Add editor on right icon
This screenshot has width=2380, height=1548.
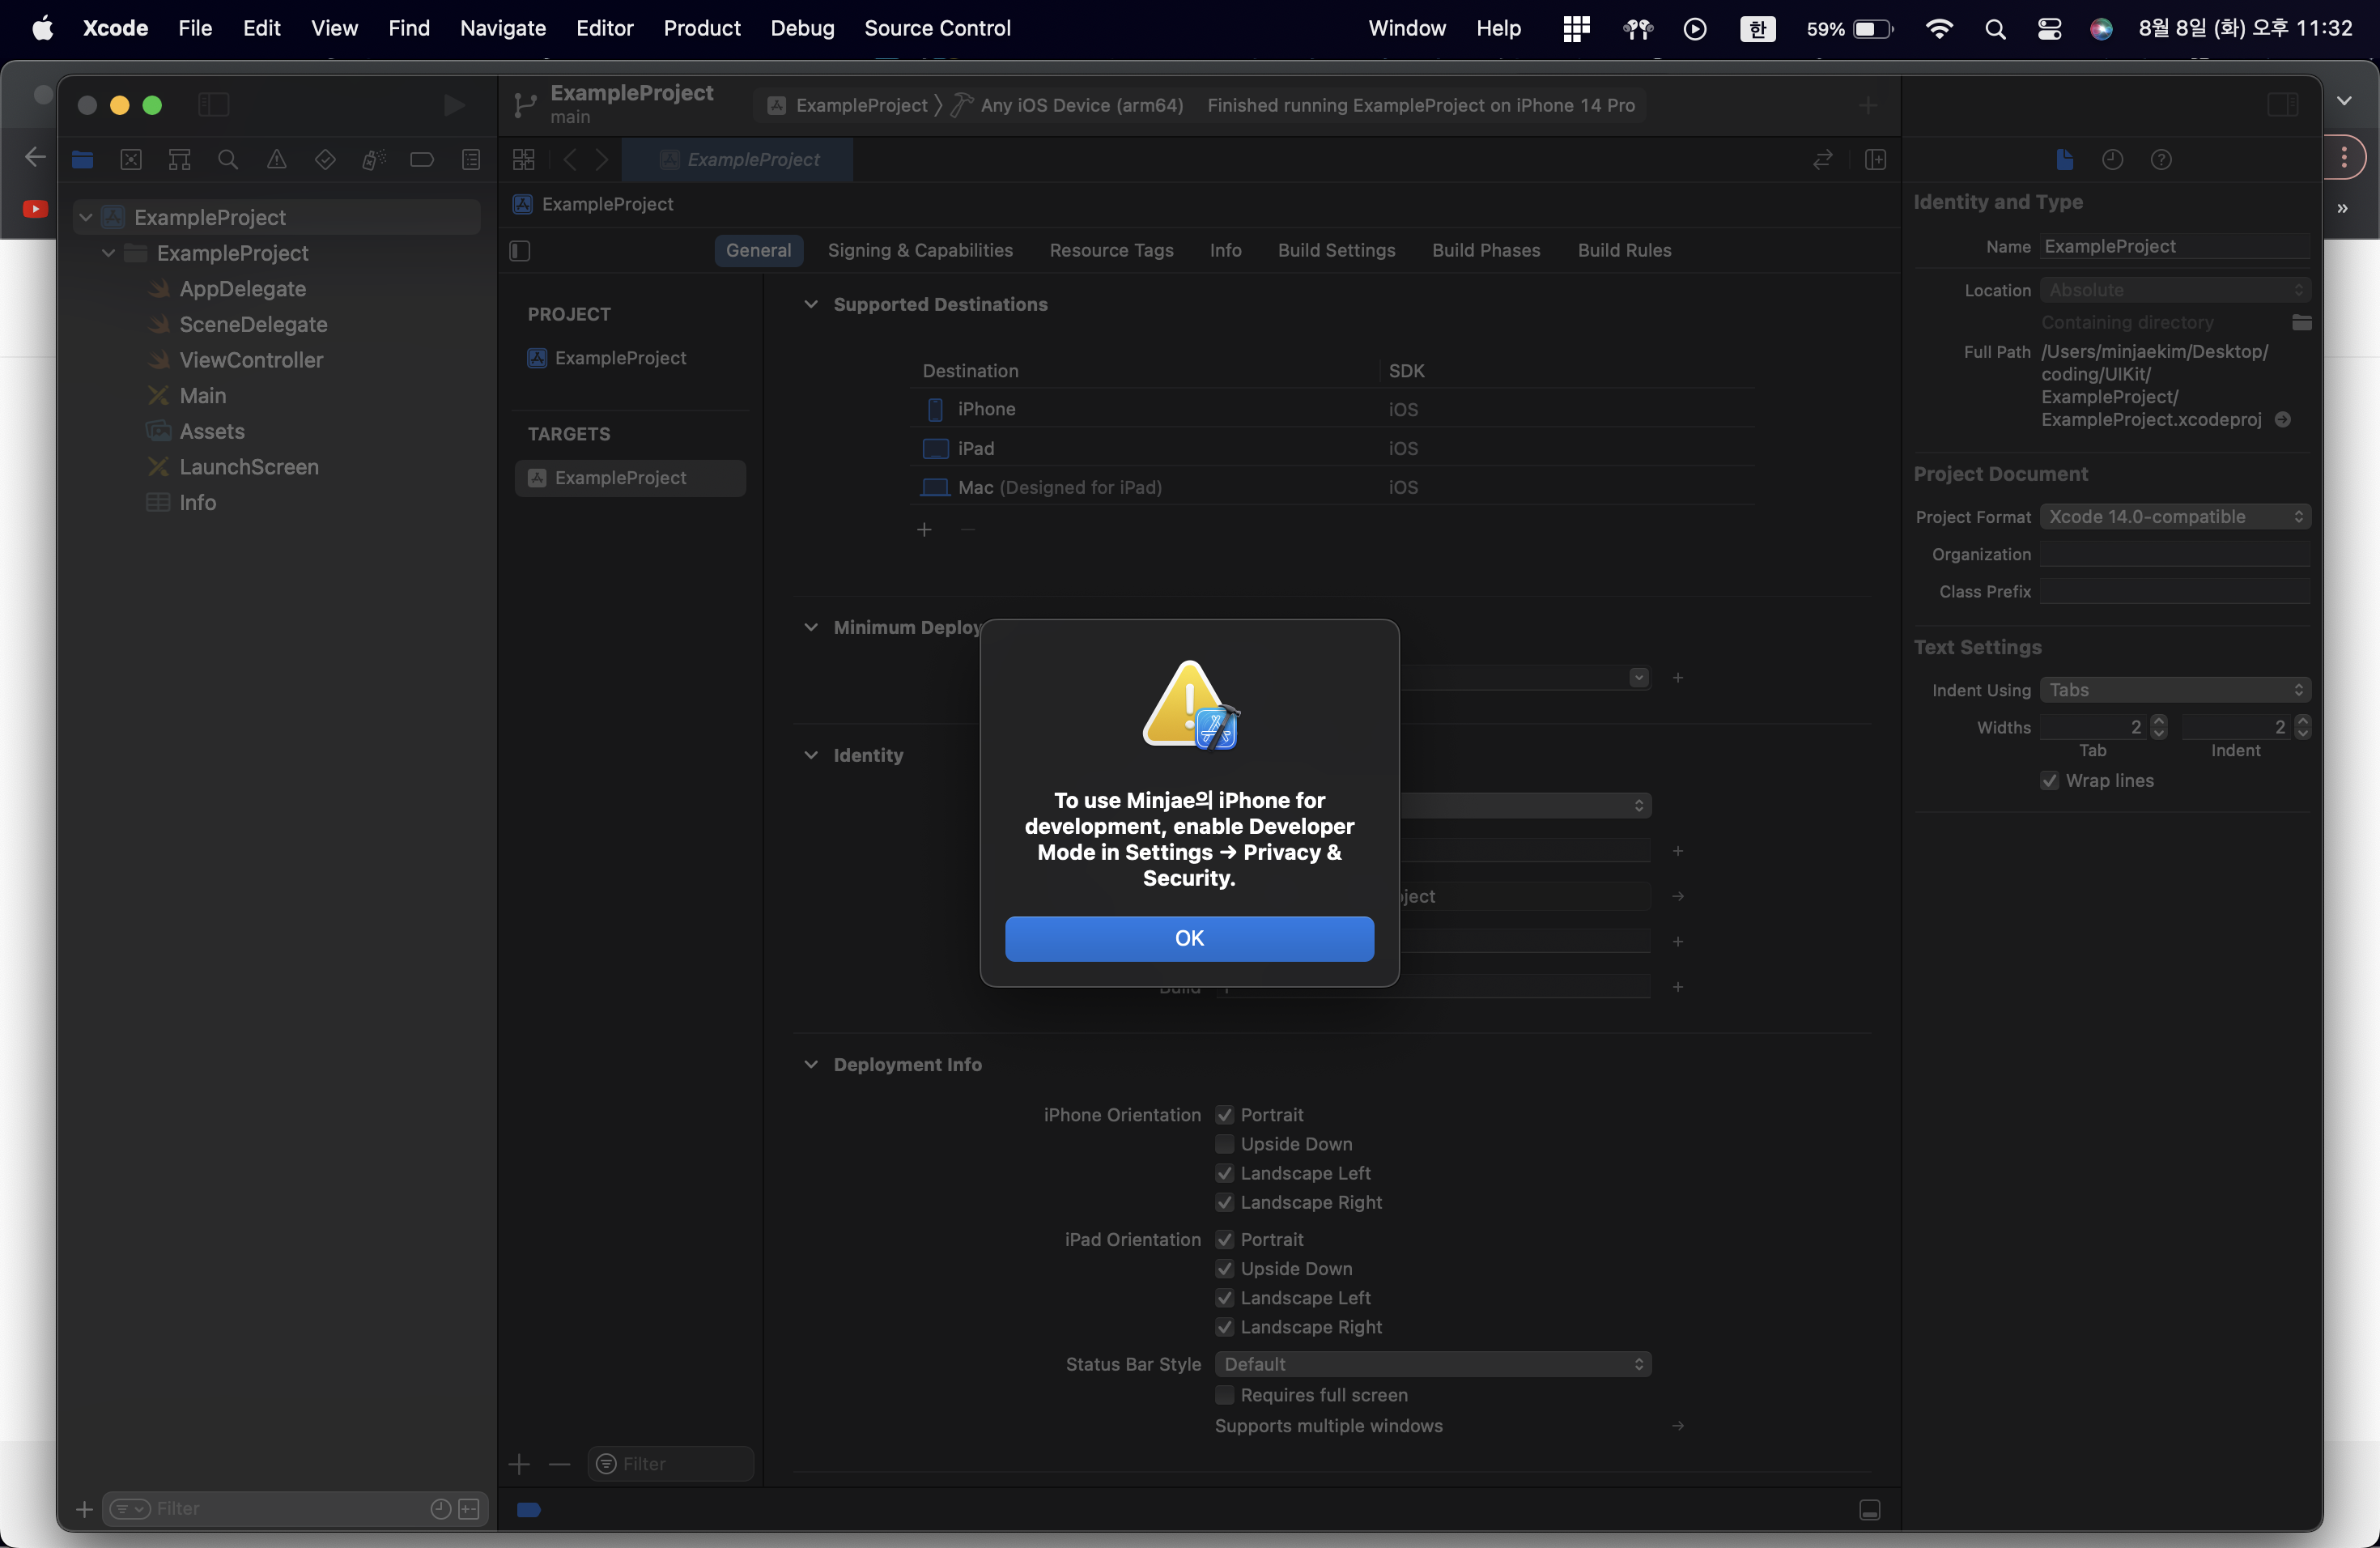click(1875, 160)
